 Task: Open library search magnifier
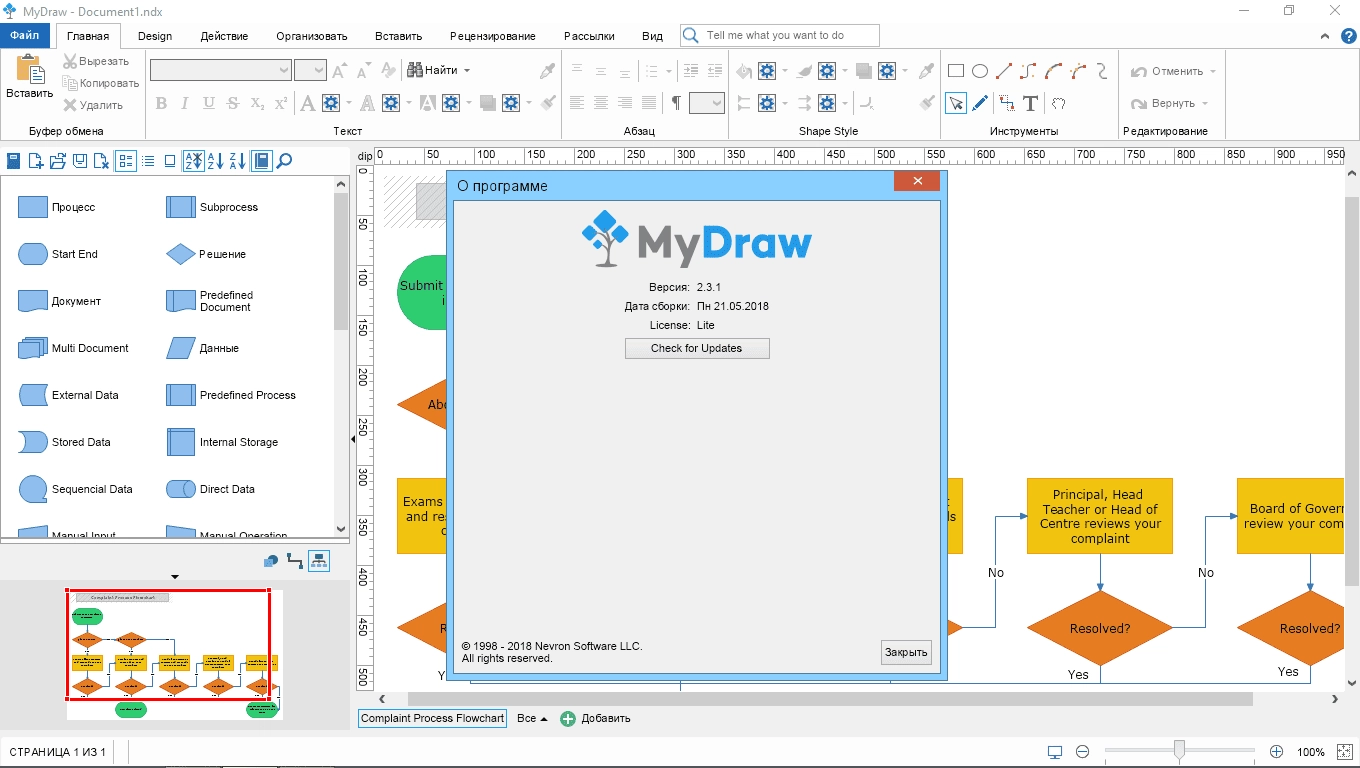[284, 161]
